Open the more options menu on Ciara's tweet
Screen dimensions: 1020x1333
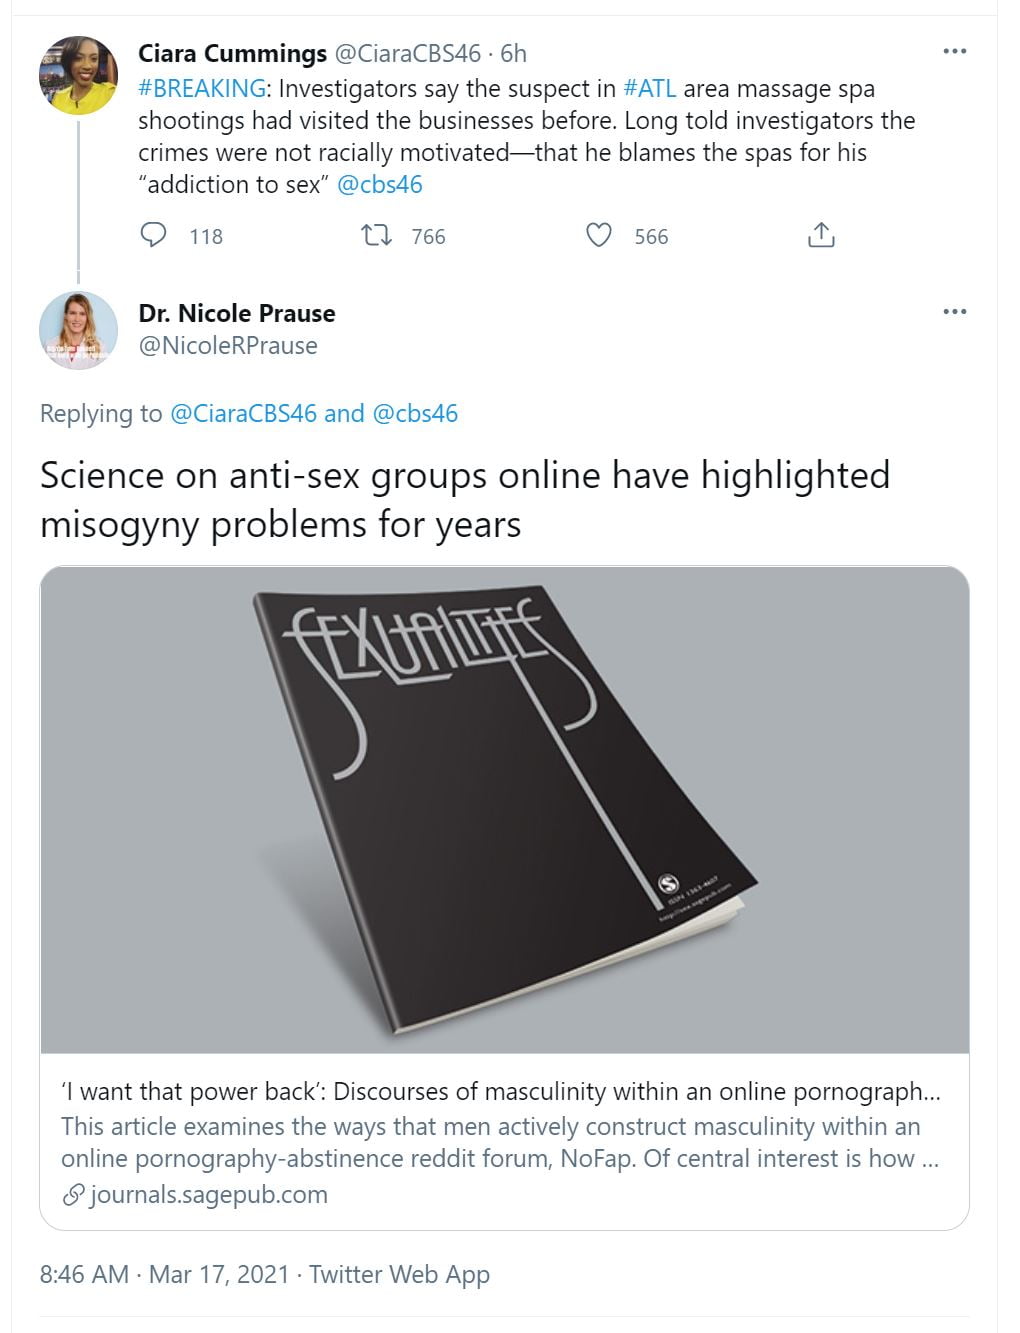pyautogui.click(x=954, y=51)
